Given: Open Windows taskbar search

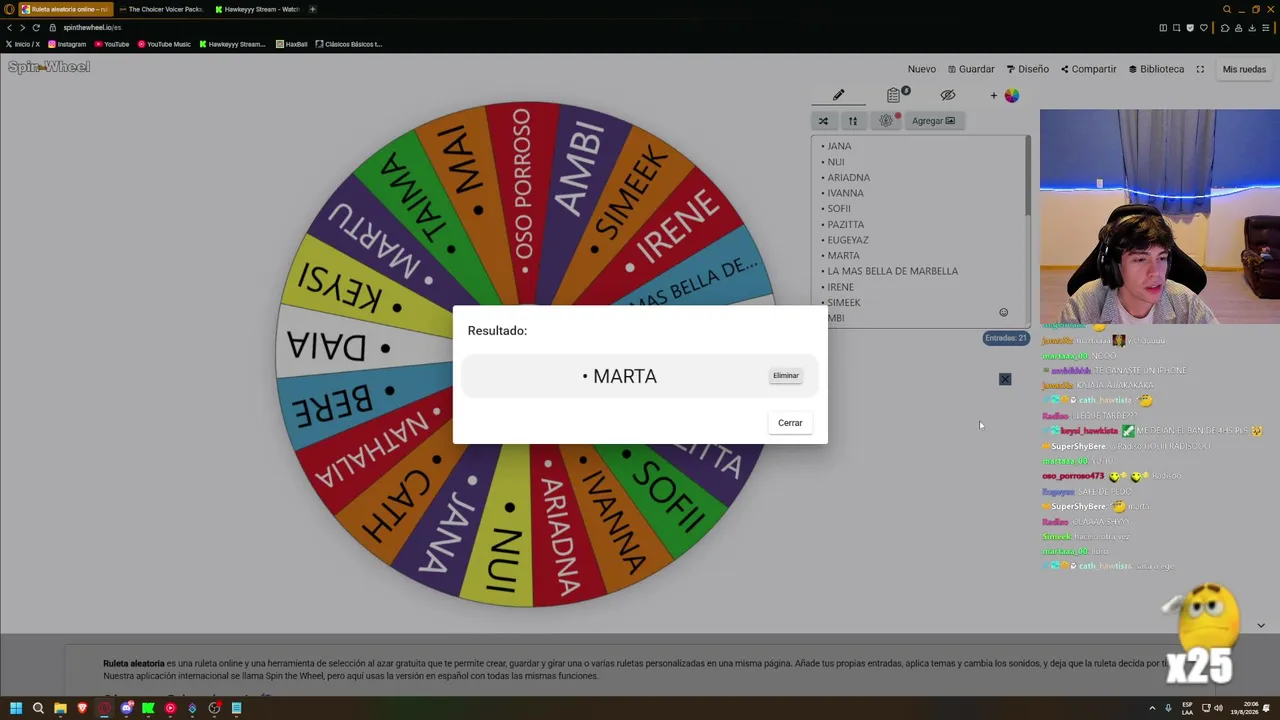Looking at the screenshot, I should [38, 708].
